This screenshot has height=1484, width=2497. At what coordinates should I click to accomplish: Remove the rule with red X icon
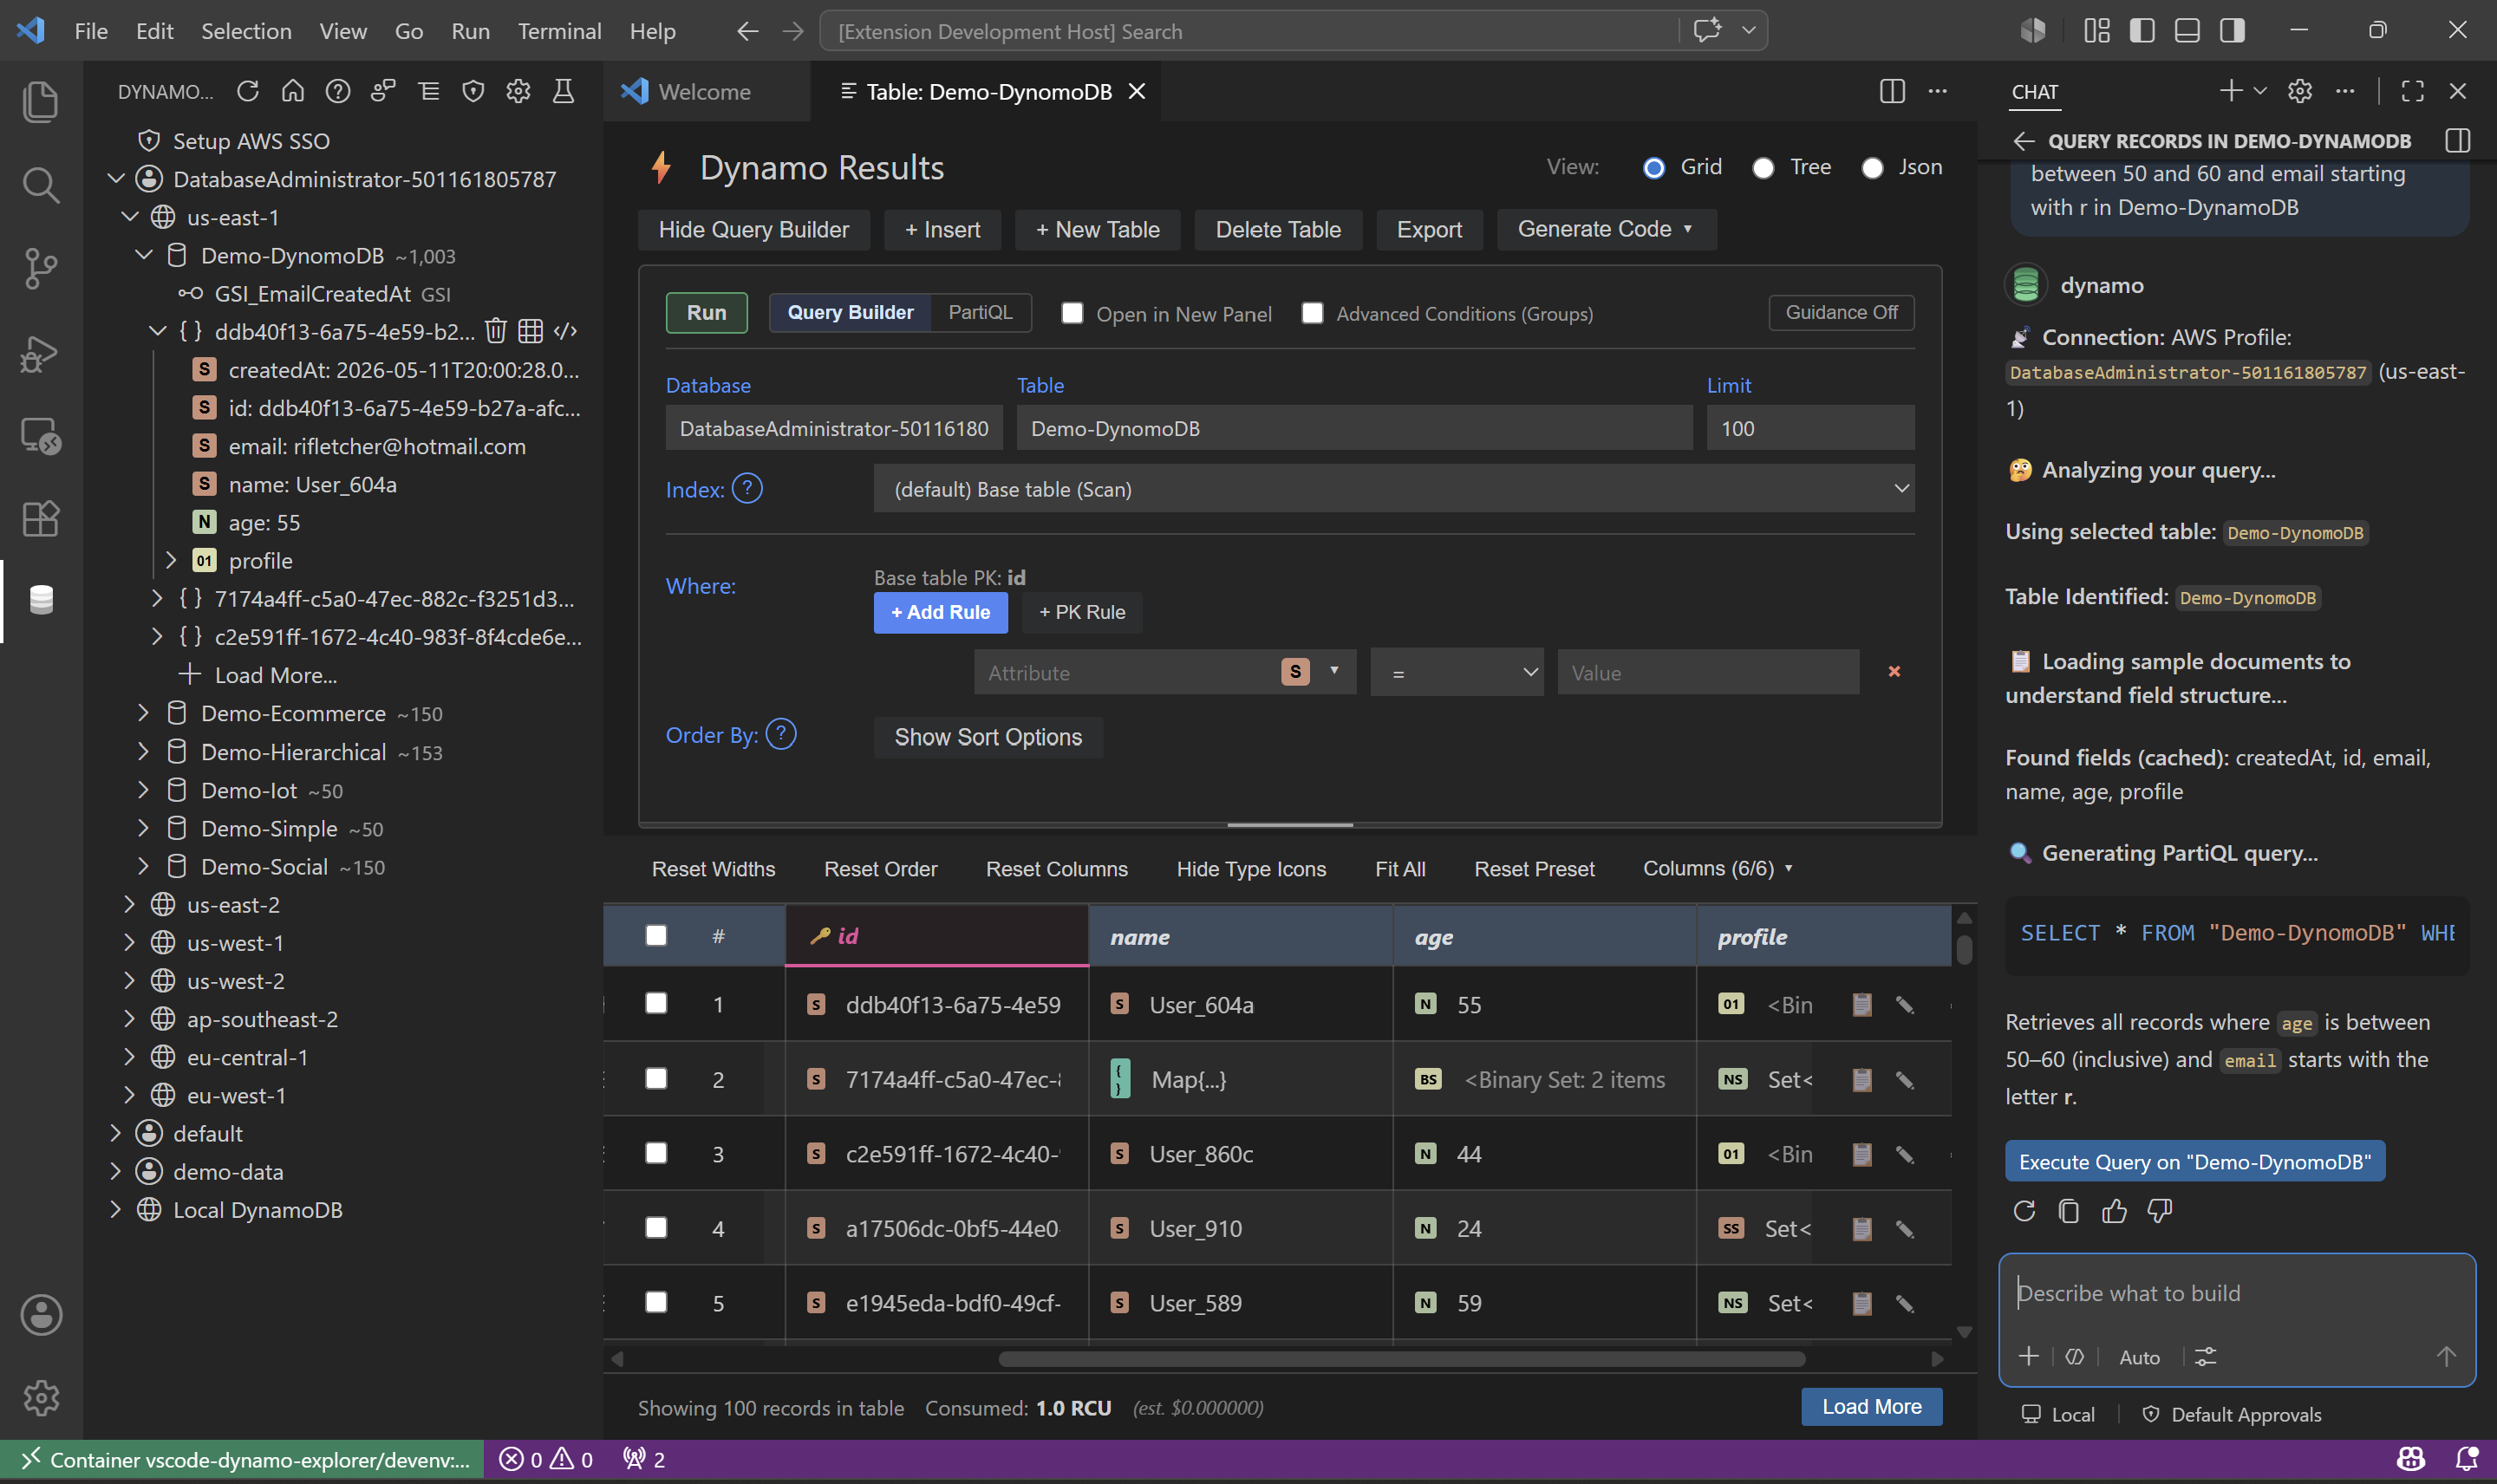click(1894, 672)
